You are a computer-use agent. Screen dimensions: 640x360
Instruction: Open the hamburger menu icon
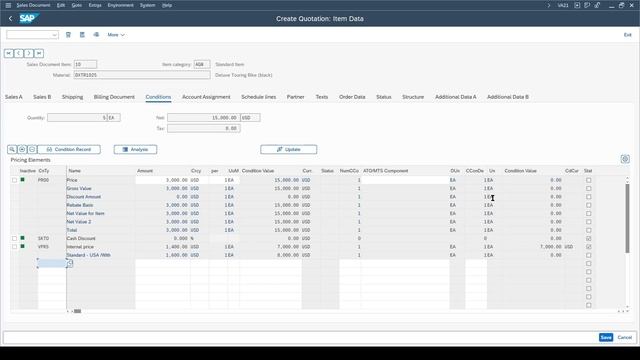click(8, 5)
